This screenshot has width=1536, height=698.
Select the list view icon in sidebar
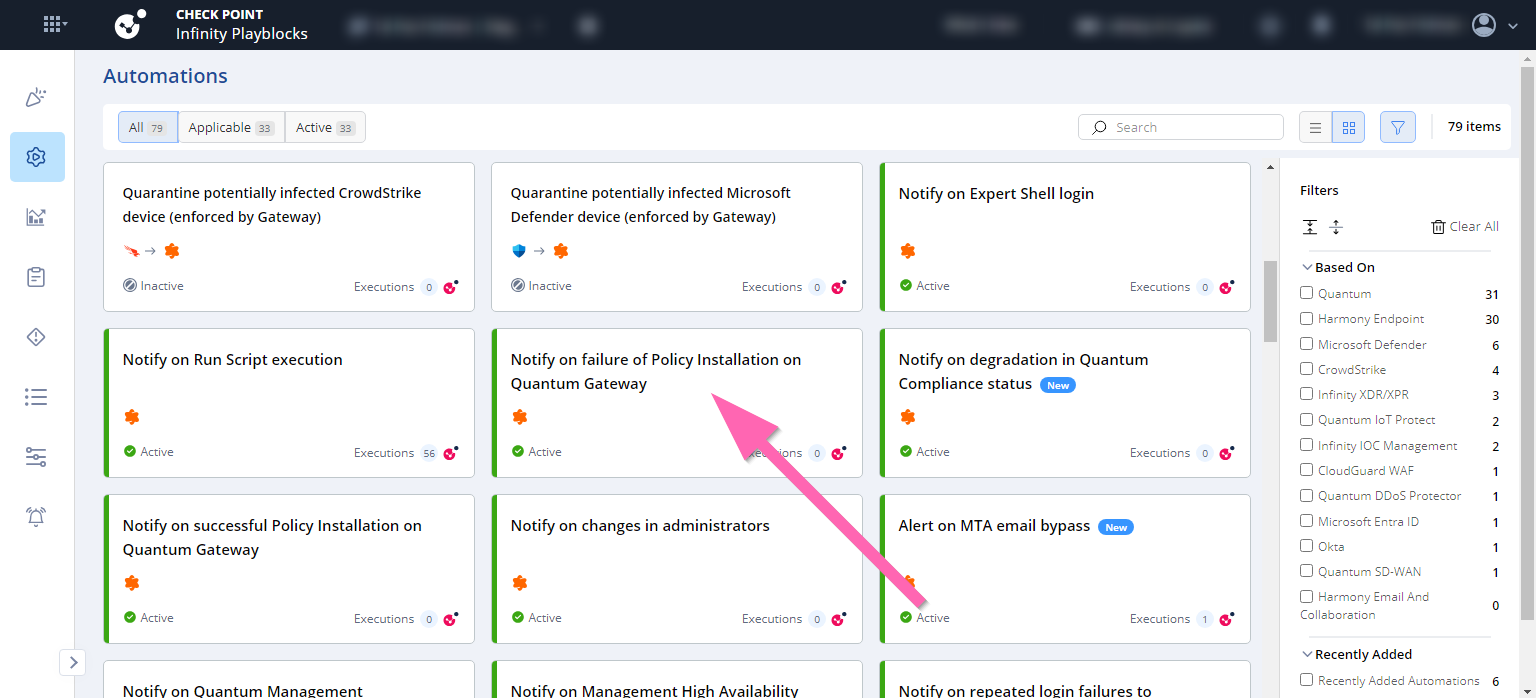point(36,396)
